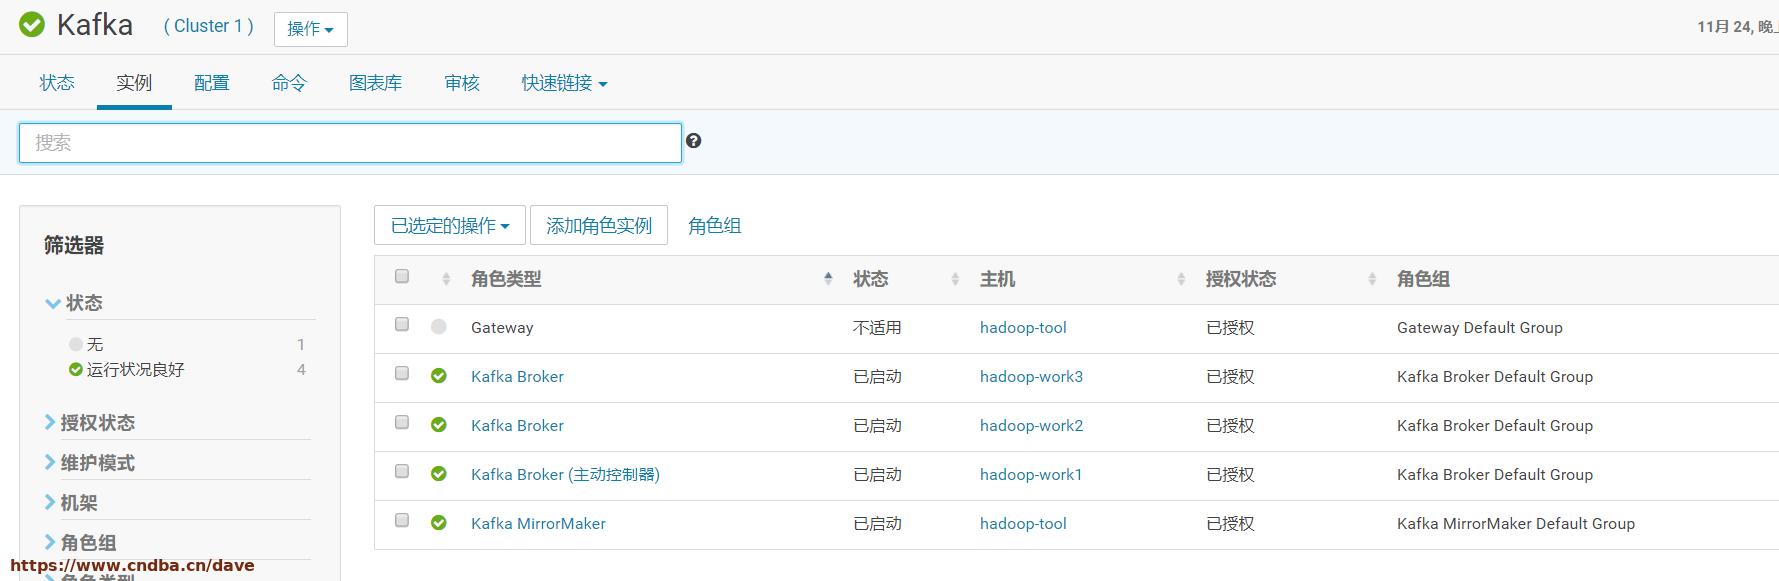Click the green Kafka service health icon
The height and width of the screenshot is (581, 1779).
click(32, 25)
